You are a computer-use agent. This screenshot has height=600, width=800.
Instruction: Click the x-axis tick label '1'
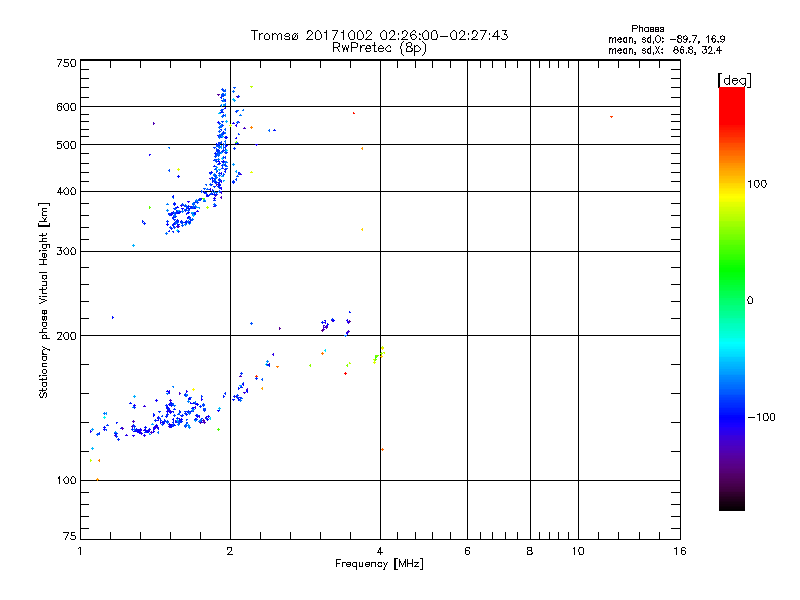coord(80,551)
